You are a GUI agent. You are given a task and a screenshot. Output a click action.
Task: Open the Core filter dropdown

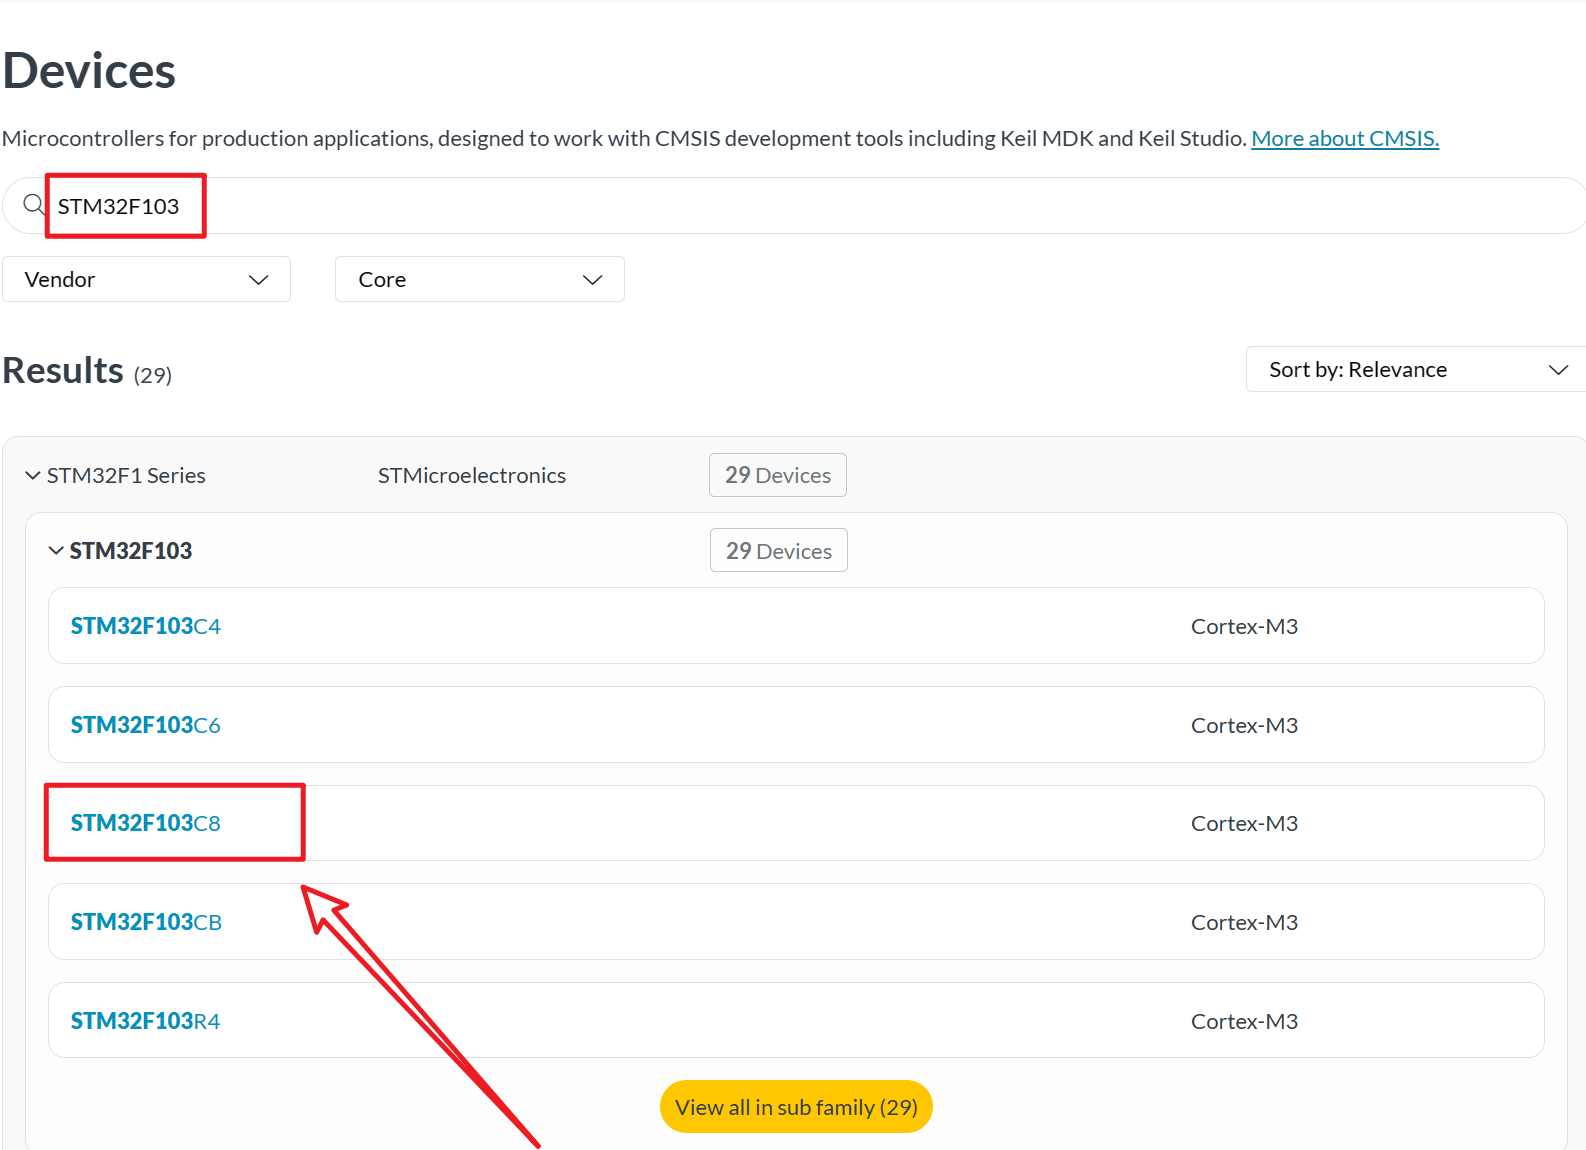coord(479,279)
